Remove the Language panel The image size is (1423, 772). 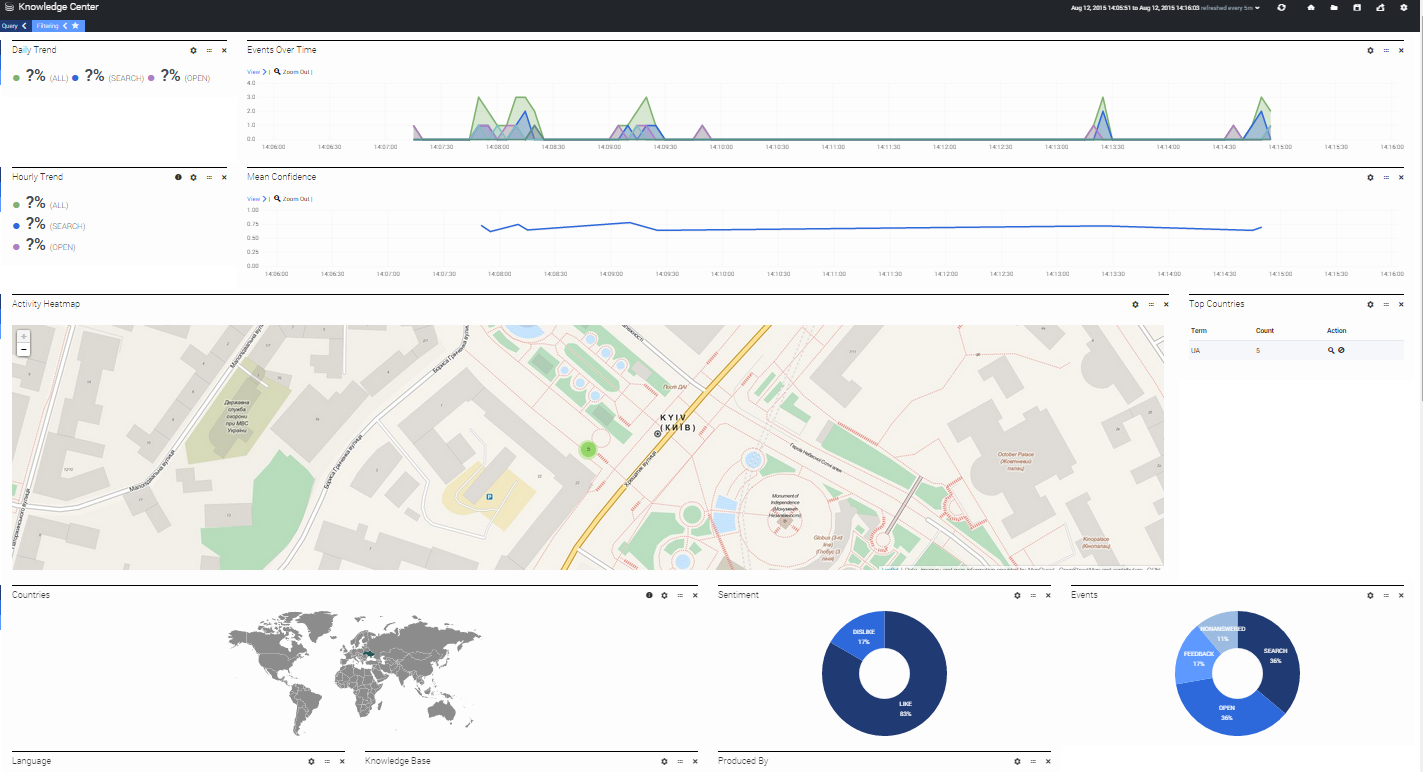pos(342,761)
